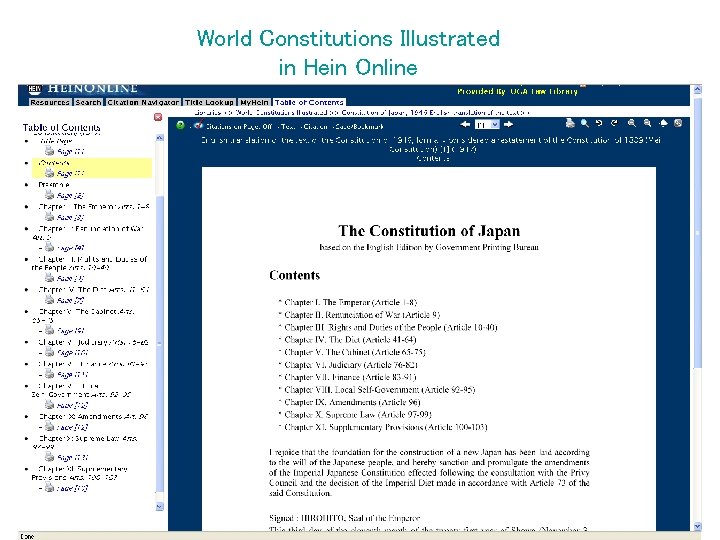Print the Chapter IV Diet section
This screenshot has width=720, height=540.
point(49,299)
